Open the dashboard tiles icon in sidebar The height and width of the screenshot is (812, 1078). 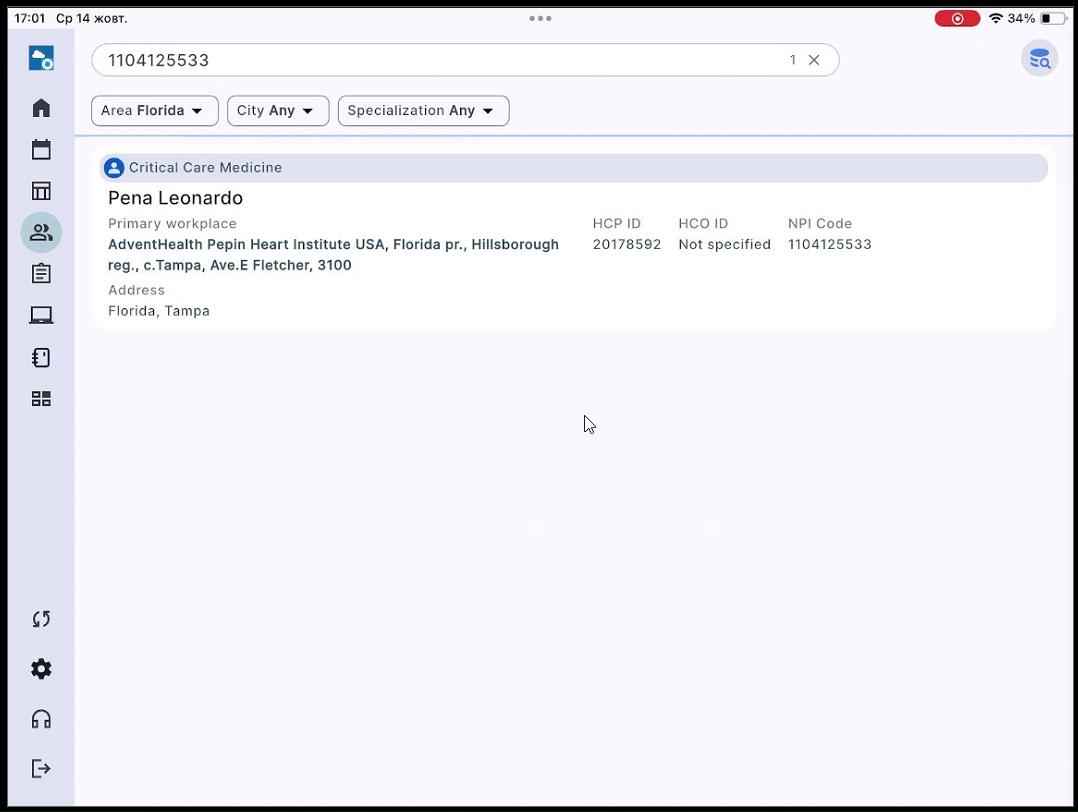pyautogui.click(x=41, y=399)
